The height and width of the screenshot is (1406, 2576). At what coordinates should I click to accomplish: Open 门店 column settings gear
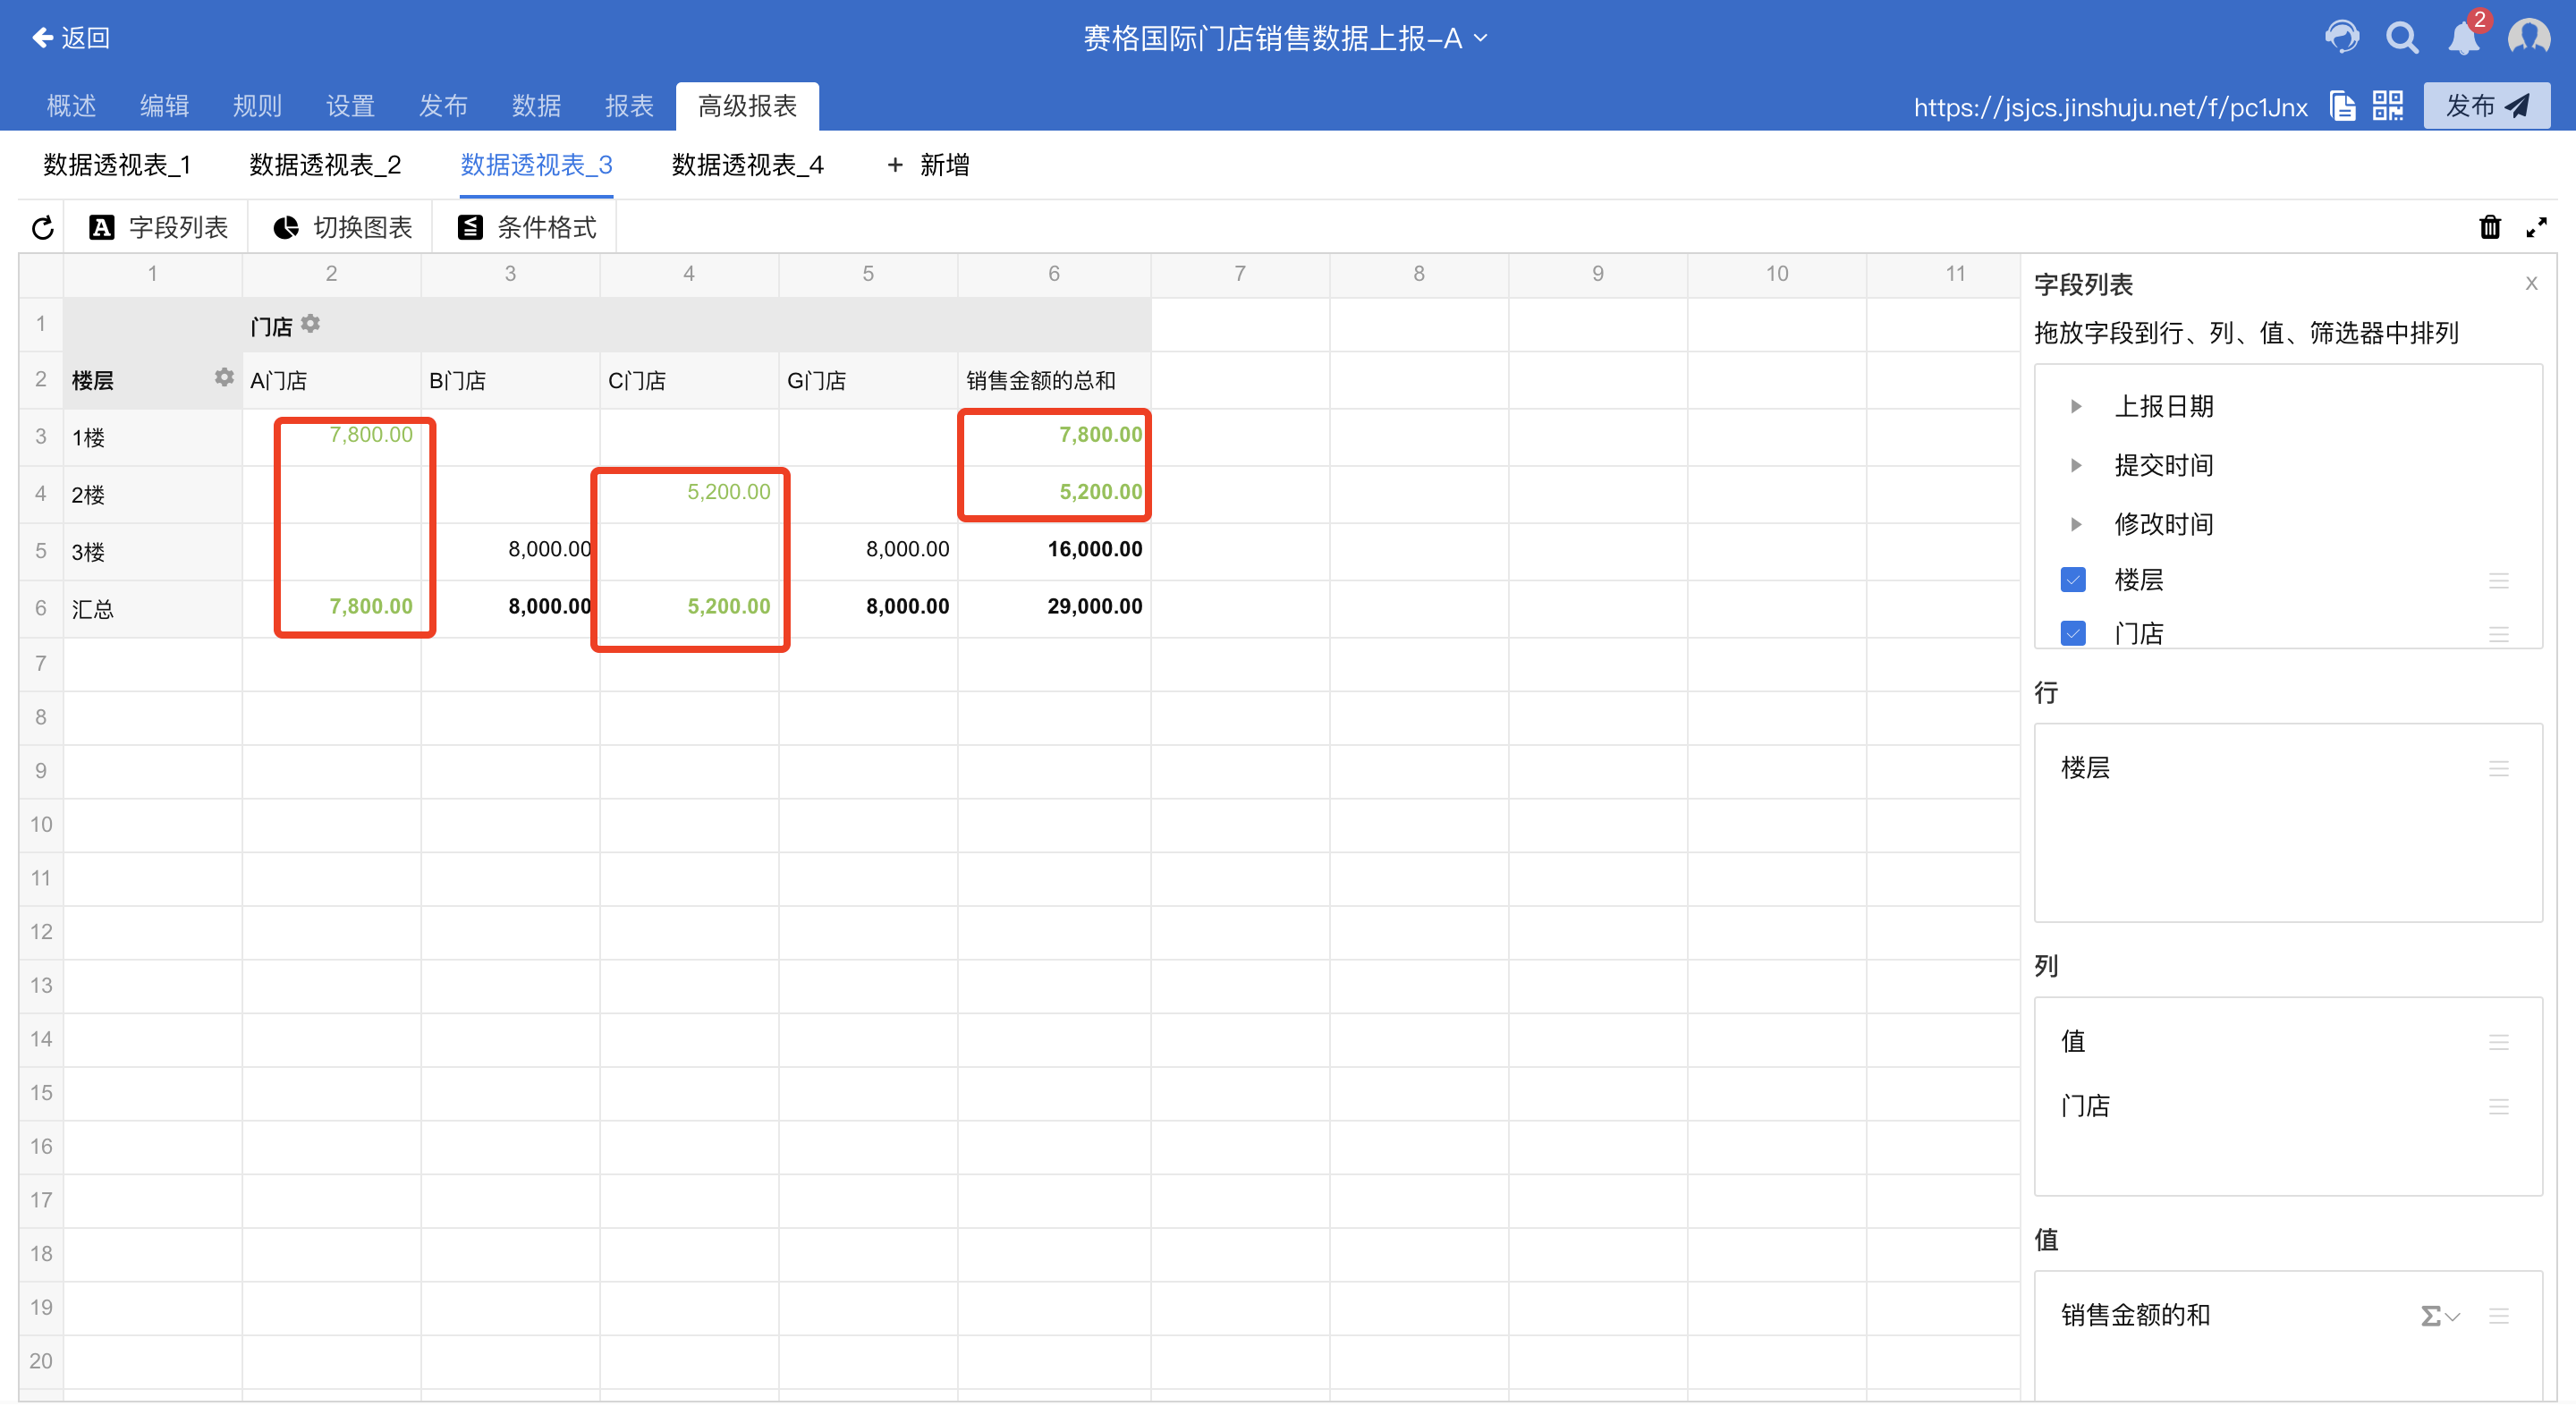[310, 323]
